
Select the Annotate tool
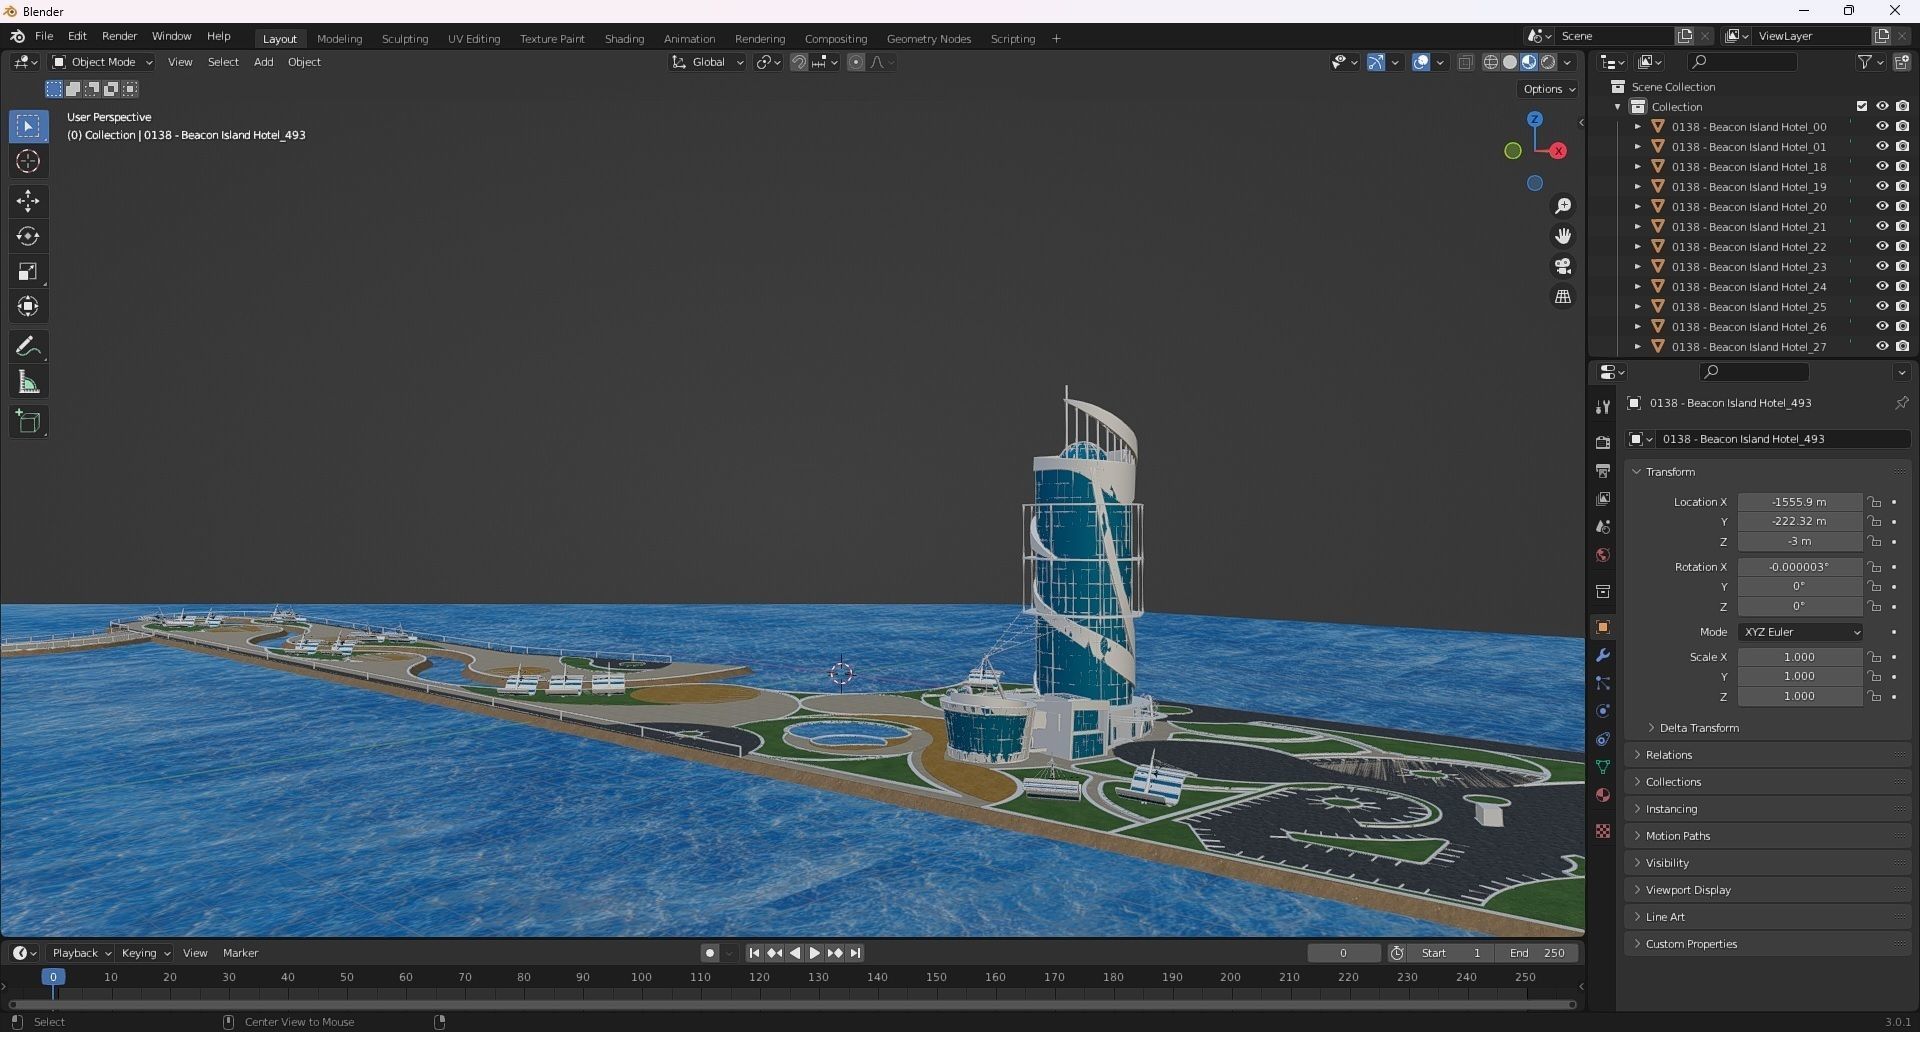coord(28,347)
